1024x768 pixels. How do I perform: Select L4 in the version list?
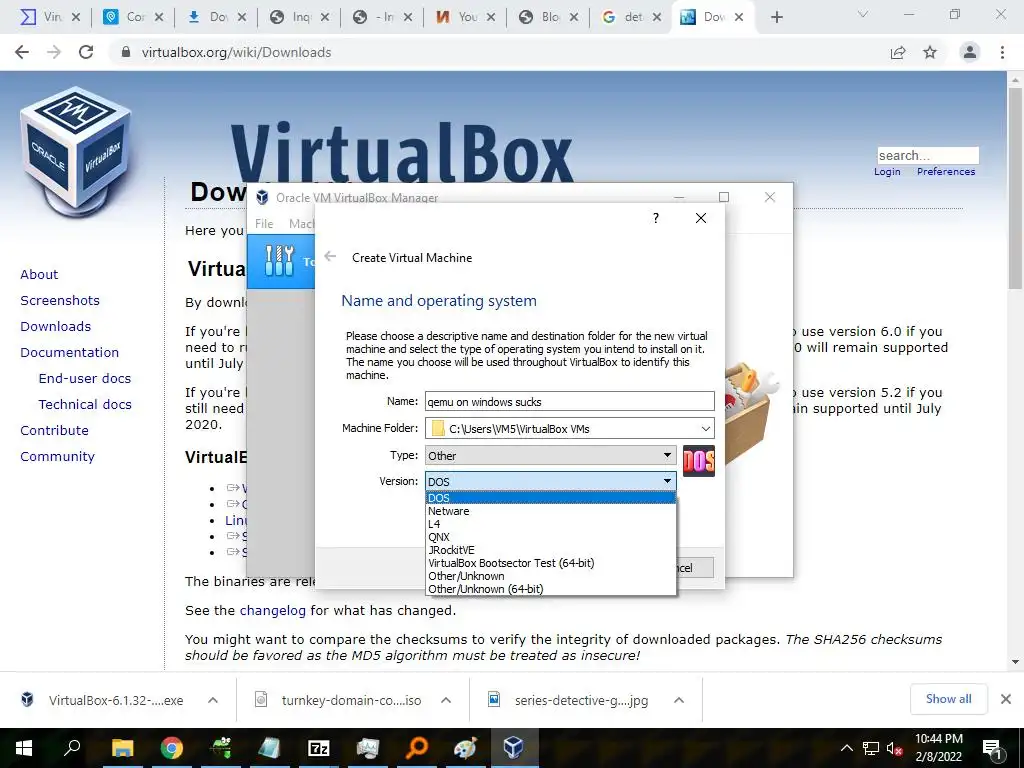(x=551, y=524)
